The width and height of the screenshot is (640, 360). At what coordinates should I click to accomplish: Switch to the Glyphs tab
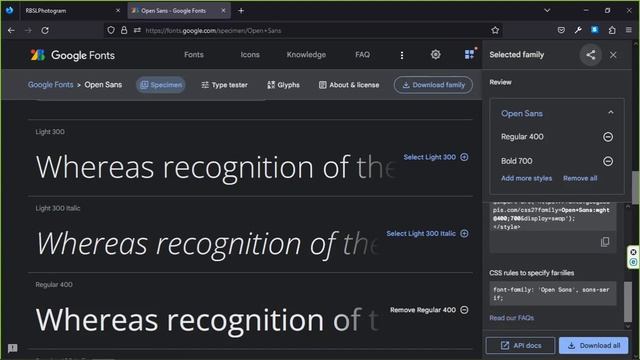click(x=283, y=85)
